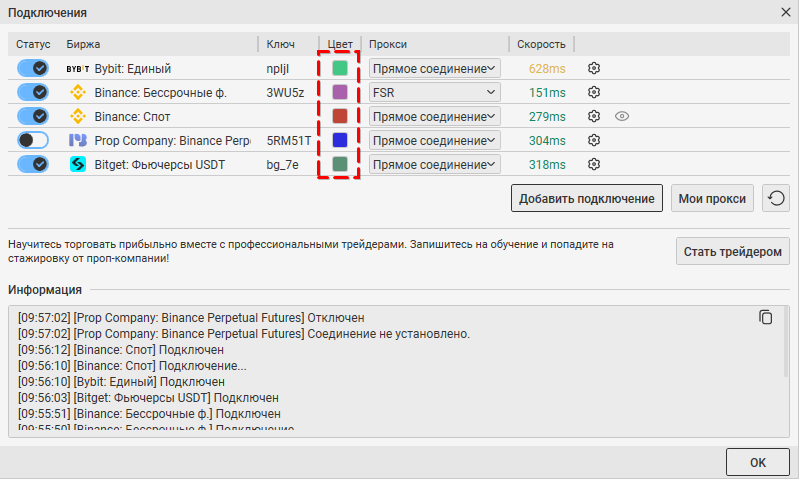Select the Binance: Бессрочные ф. exchange name

point(161,93)
